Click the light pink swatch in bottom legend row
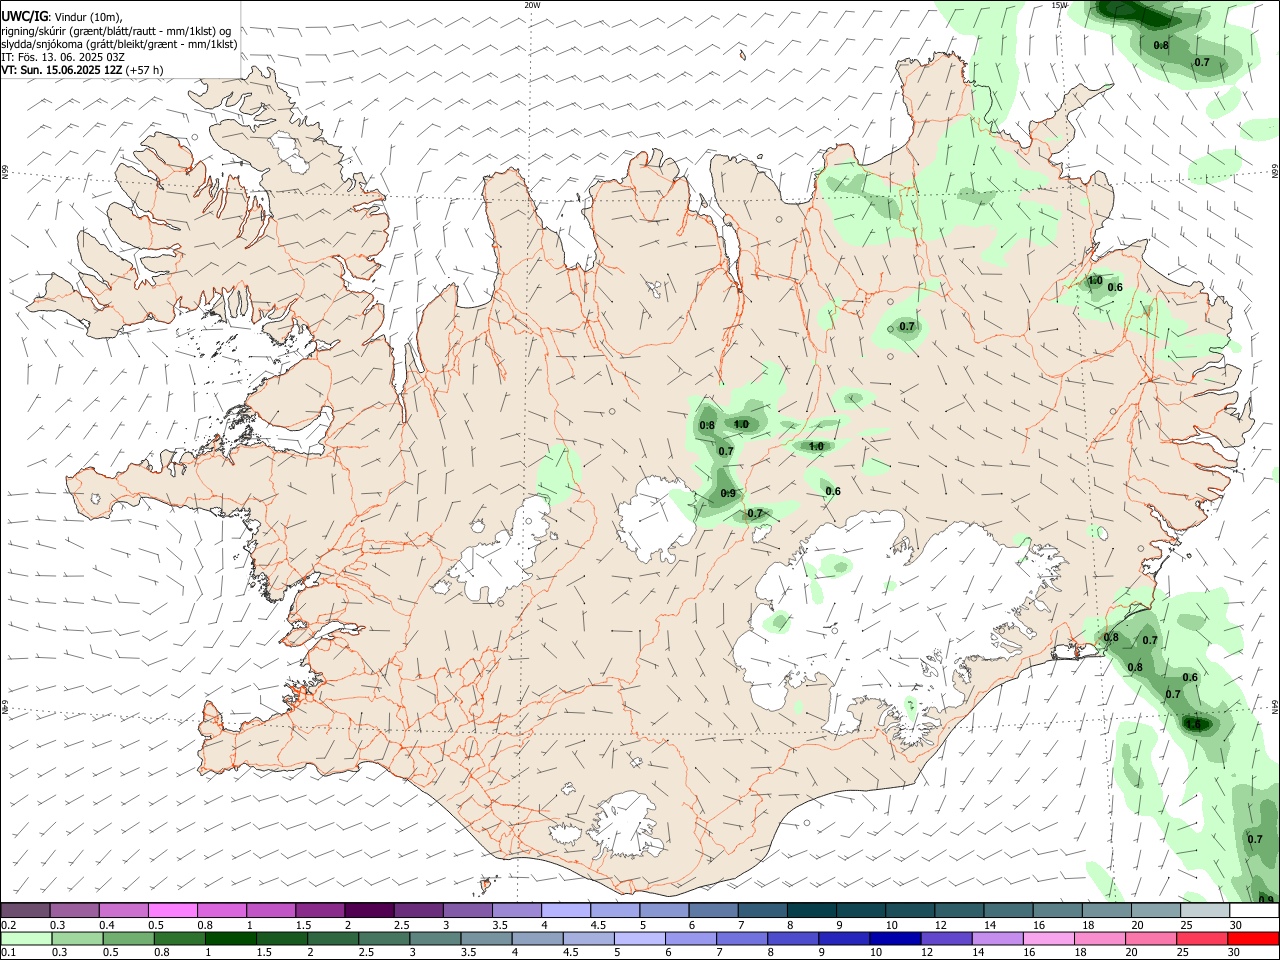This screenshot has height=960, width=1280. [x=1047, y=938]
